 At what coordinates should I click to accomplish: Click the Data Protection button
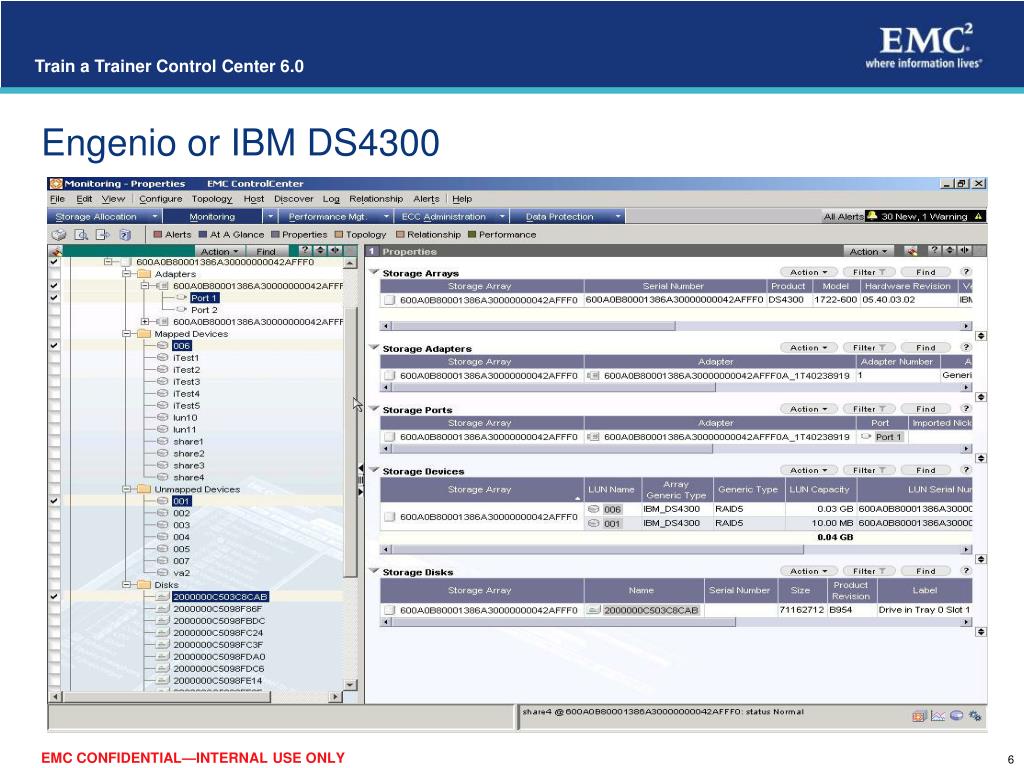[560, 216]
